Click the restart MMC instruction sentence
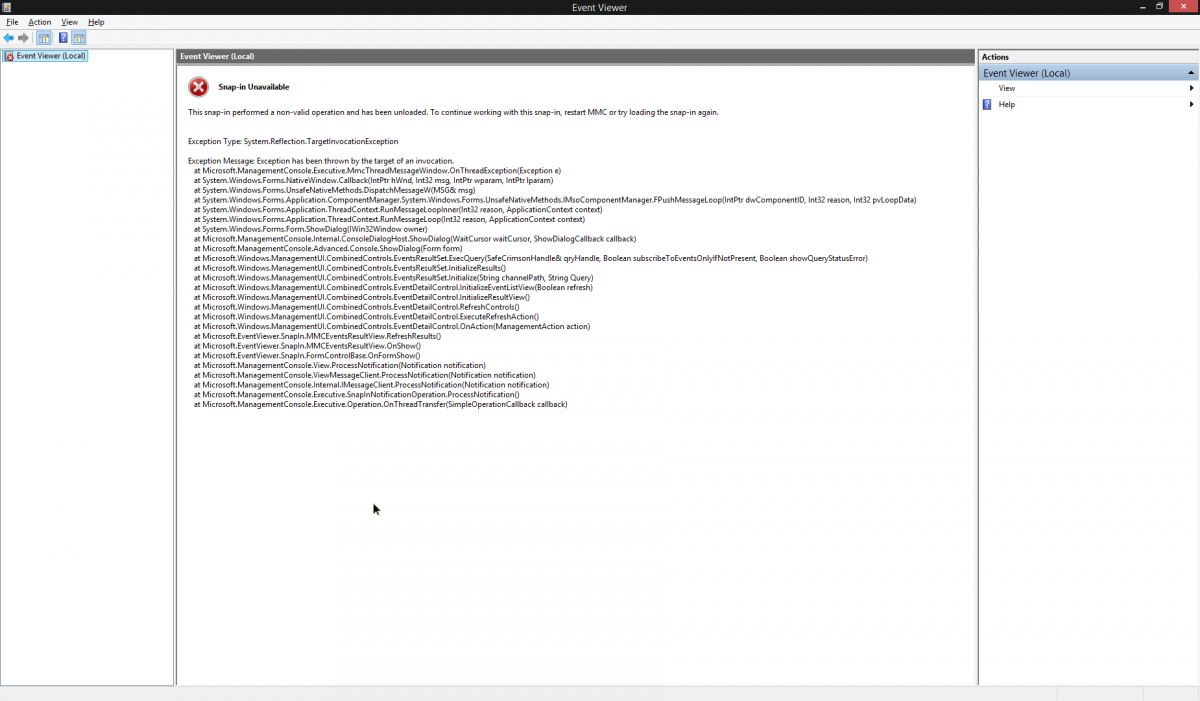This screenshot has height=701, width=1200. point(453,112)
